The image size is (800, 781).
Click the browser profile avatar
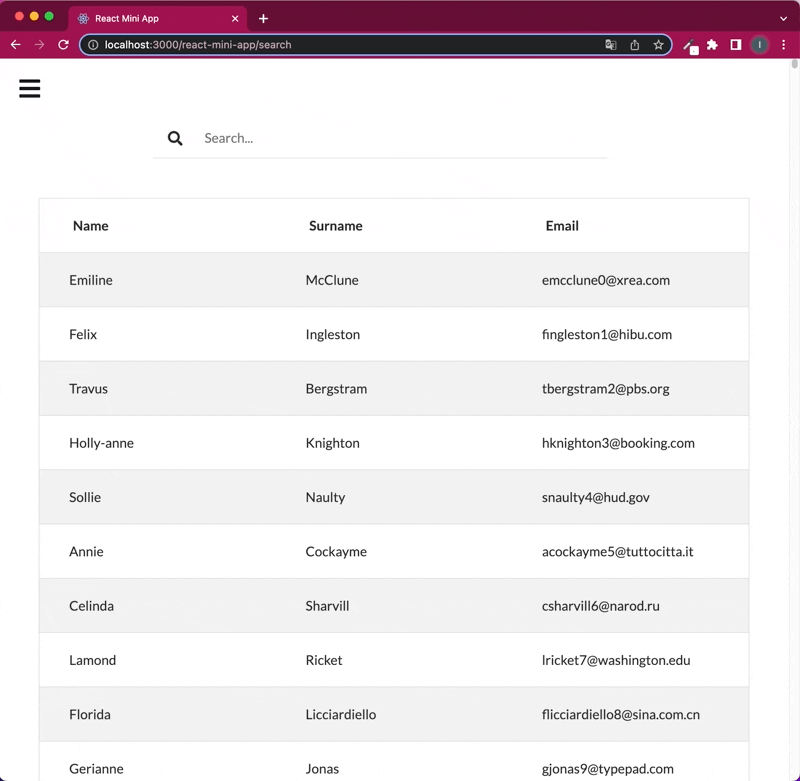759,45
